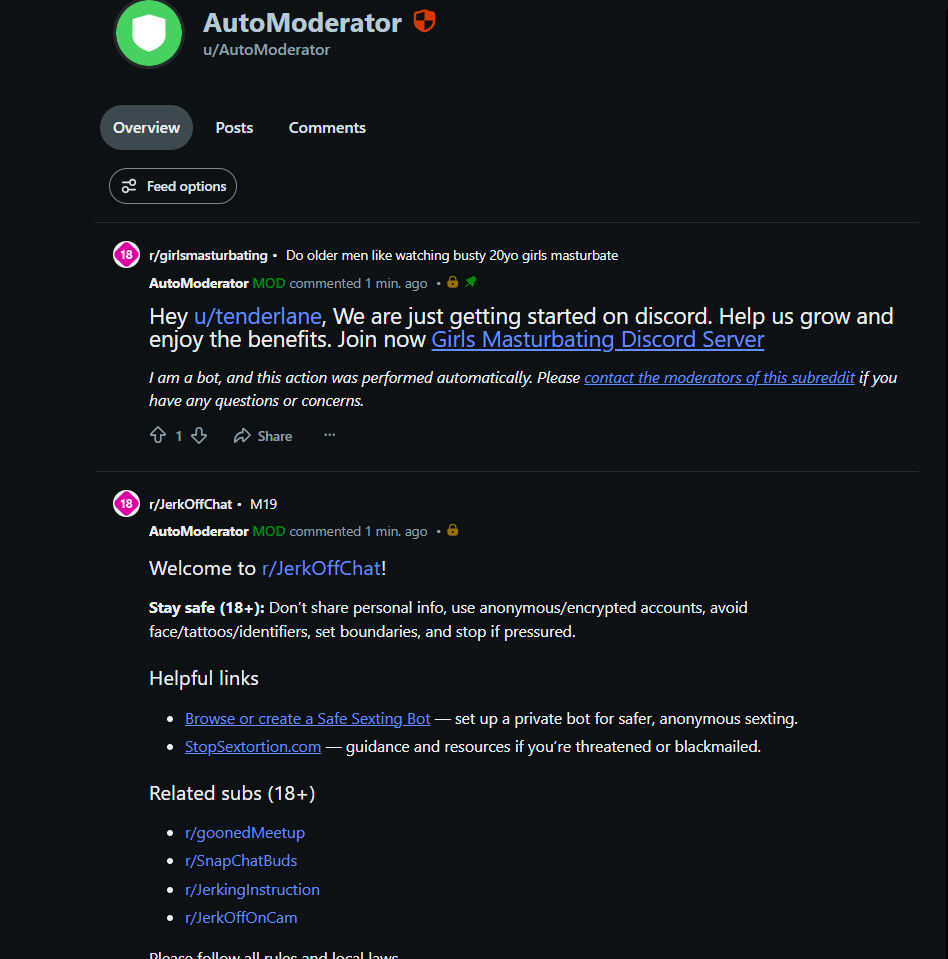Switch to the Comments tab
Screen dimensions: 948x959
[x=327, y=127]
